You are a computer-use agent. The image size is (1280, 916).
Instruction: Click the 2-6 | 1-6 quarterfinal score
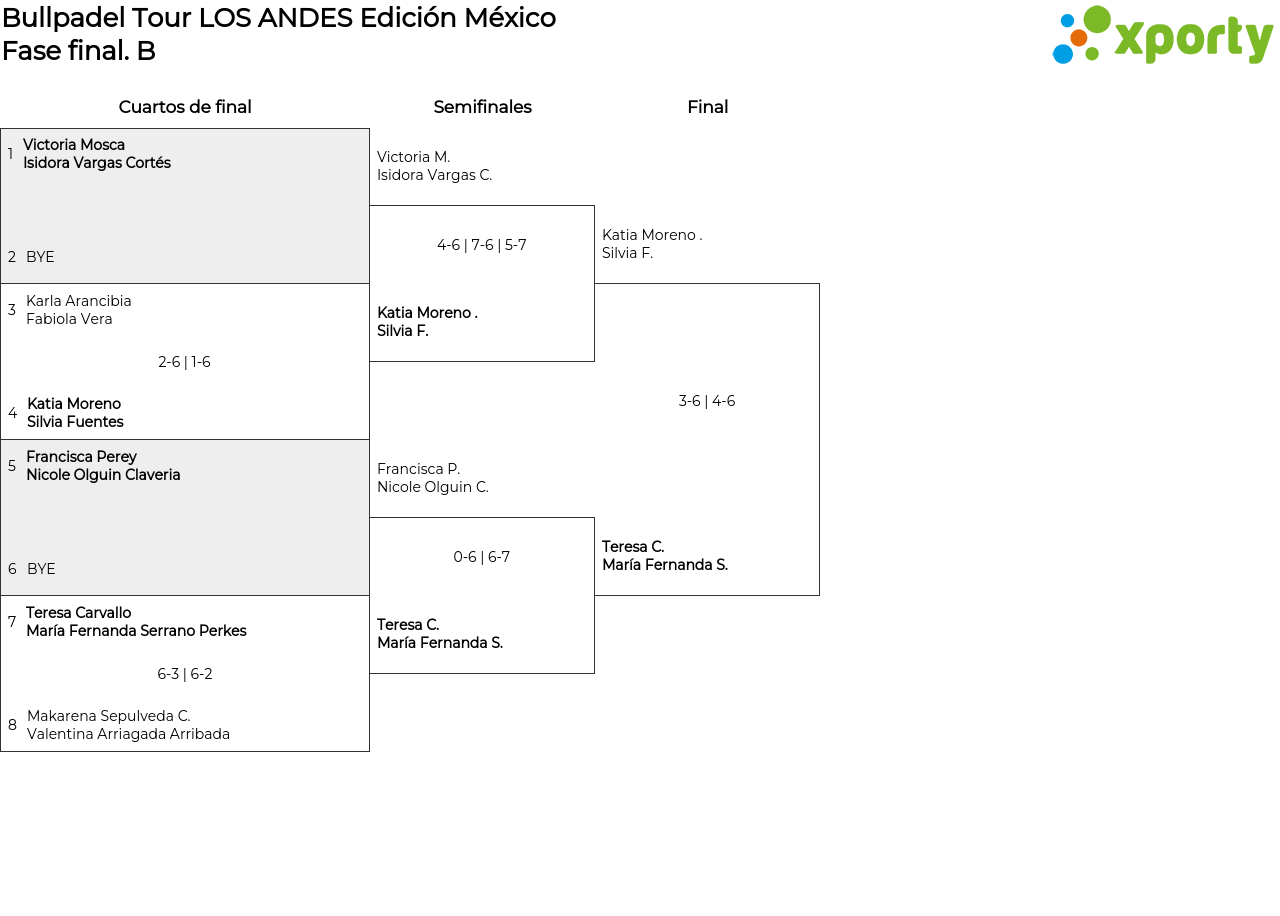point(184,362)
